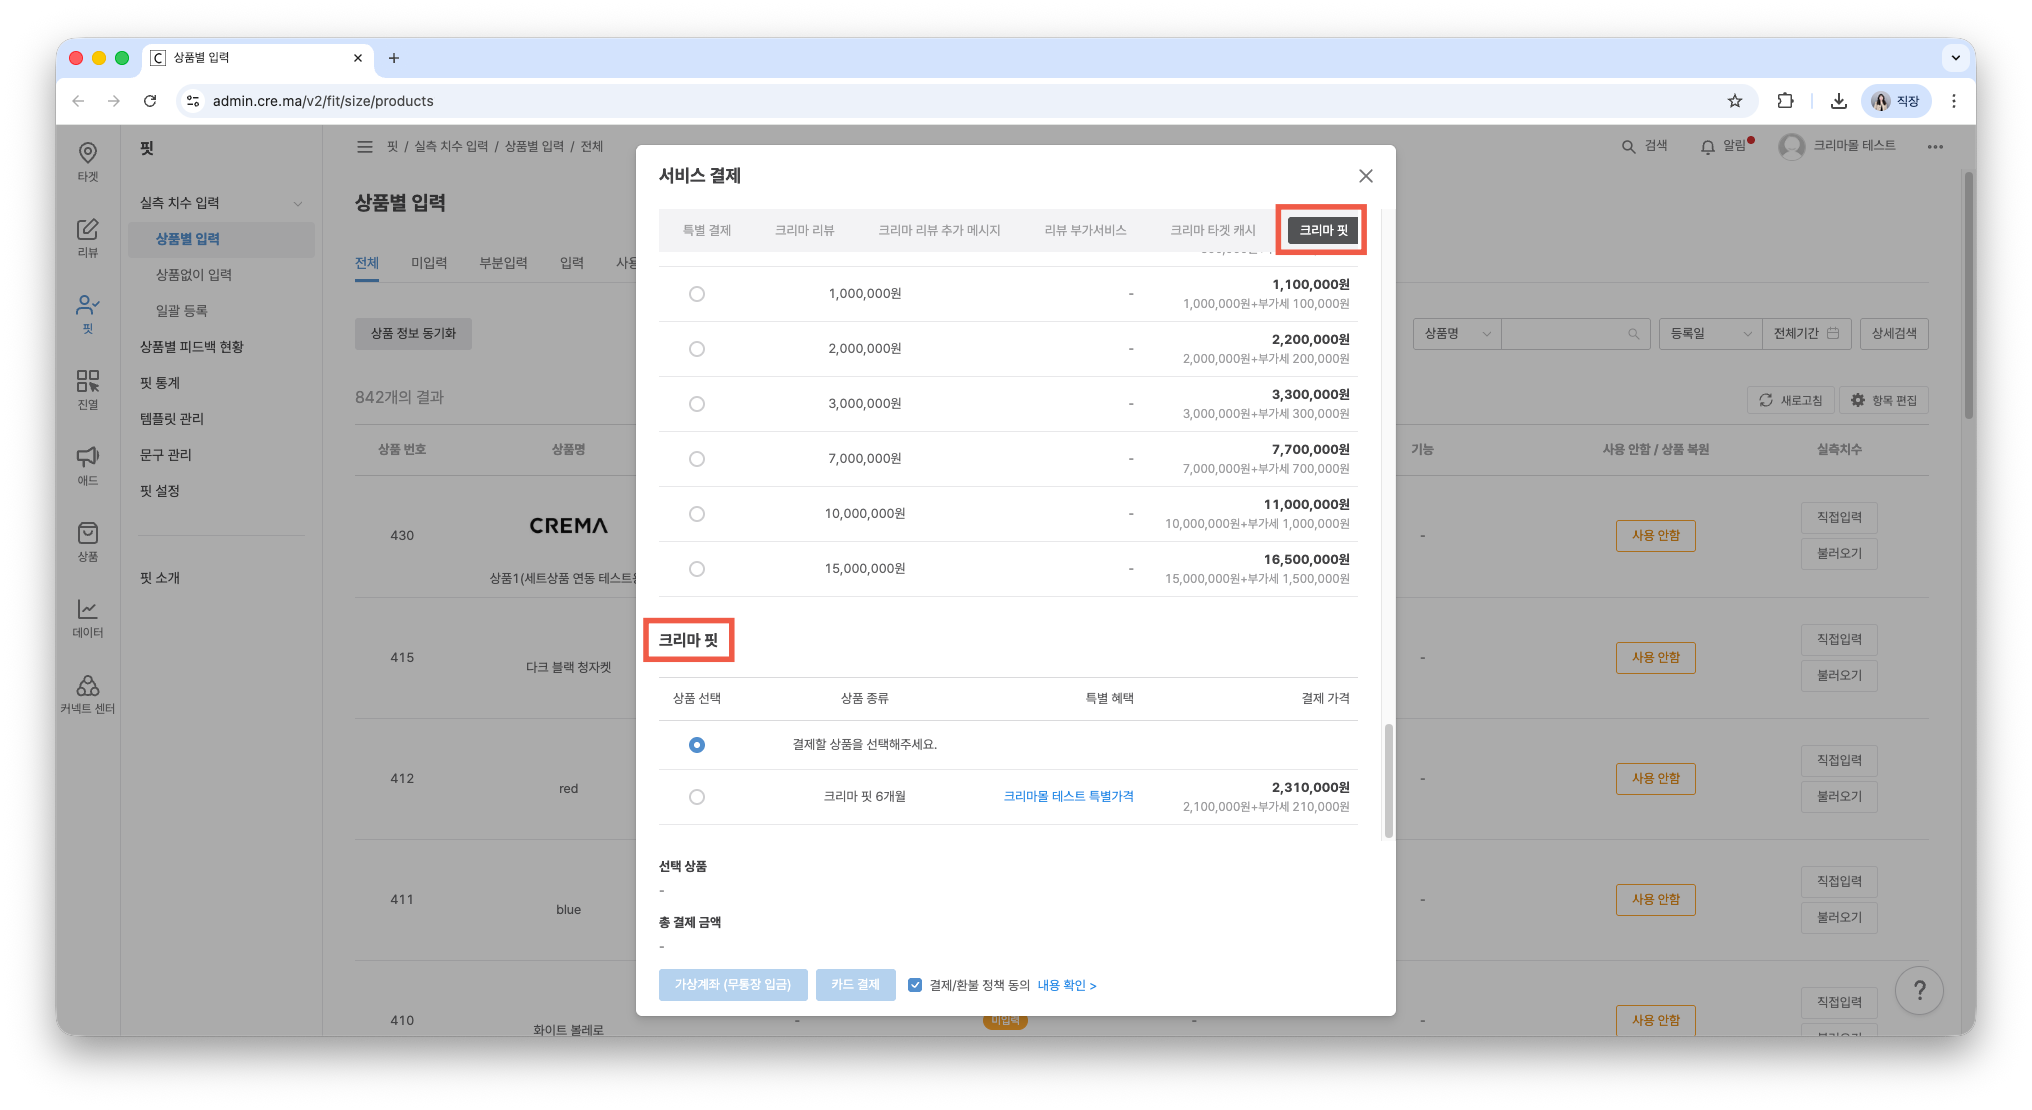Click the 알림 notification bell icon
Image resolution: width=2032 pixels, height=1110 pixels.
[x=1708, y=147]
